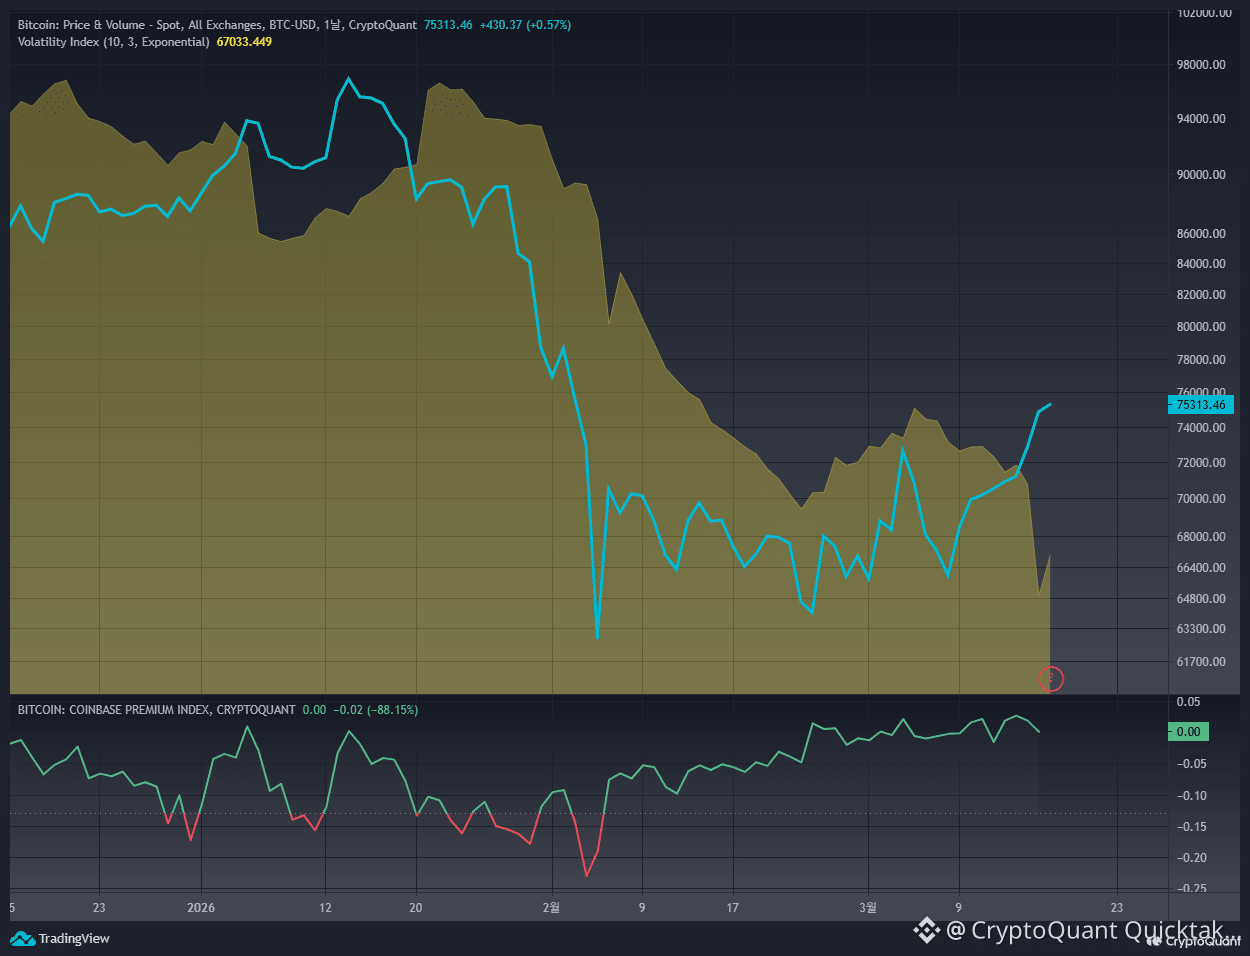
Task: Click the 94000.00 price axis label
Action: coord(1201,119)
